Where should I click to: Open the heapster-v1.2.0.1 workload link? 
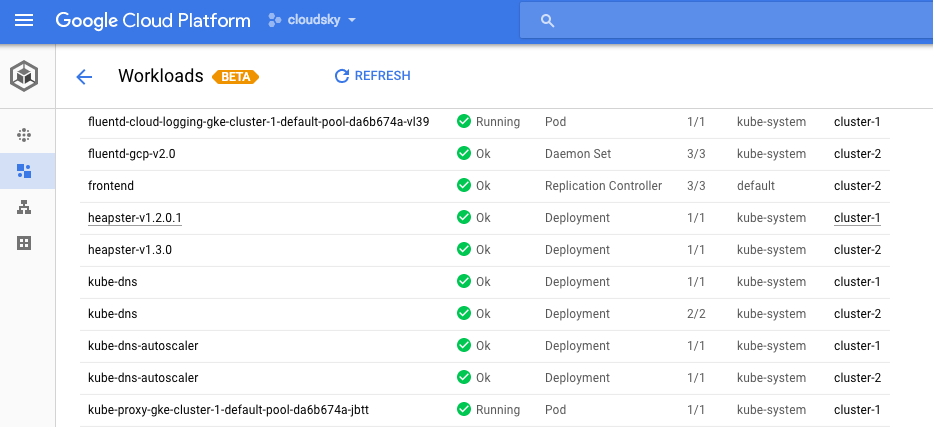(134, 218)
